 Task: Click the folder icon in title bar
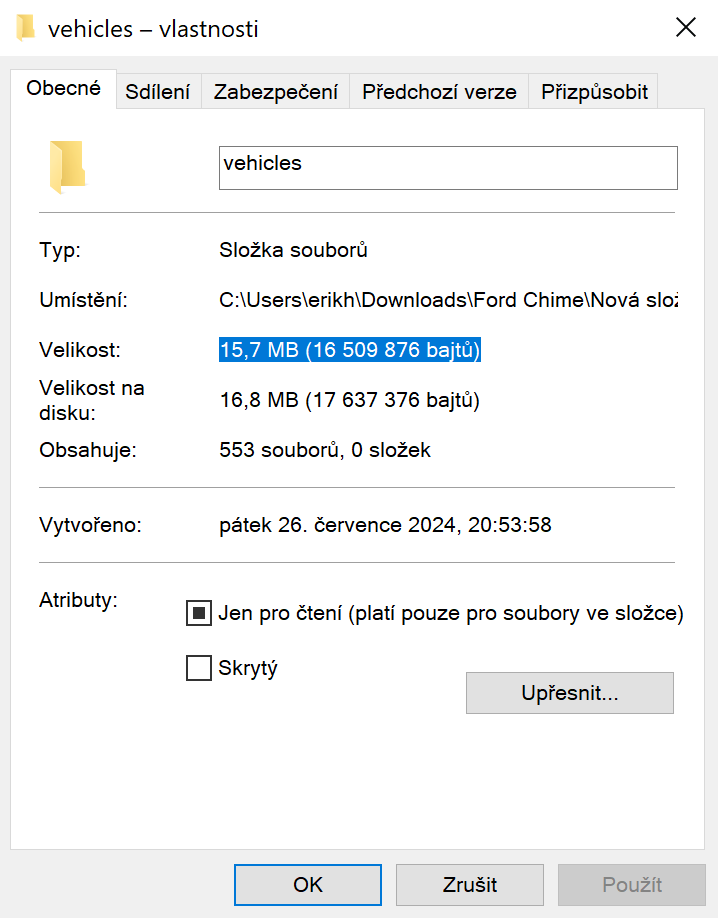[x=26, y=28]
